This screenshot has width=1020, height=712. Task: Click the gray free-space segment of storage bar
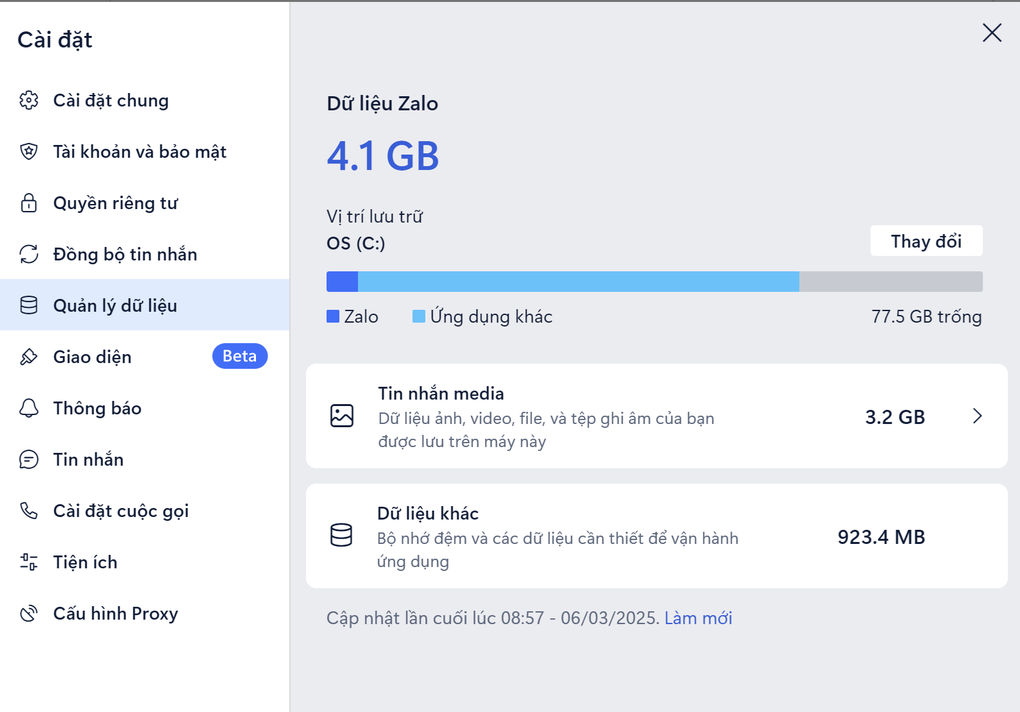891,282
